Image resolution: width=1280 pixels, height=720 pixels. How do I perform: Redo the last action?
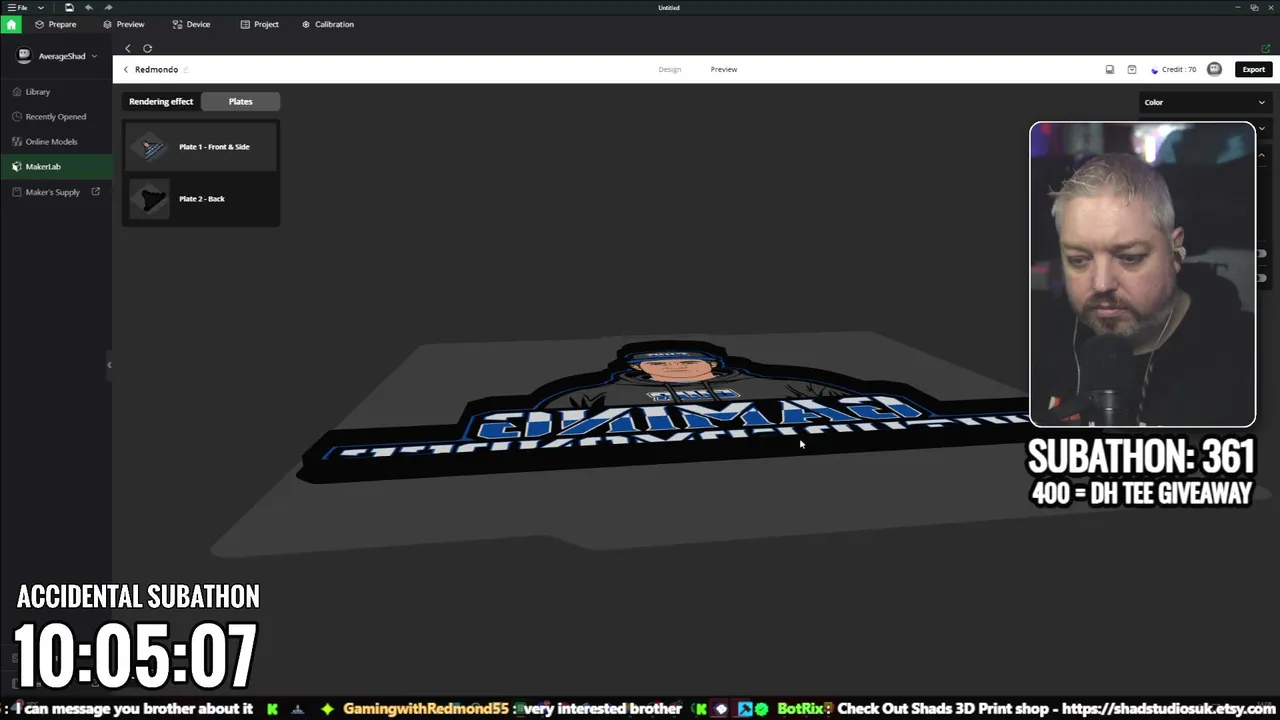click(108, 7)
